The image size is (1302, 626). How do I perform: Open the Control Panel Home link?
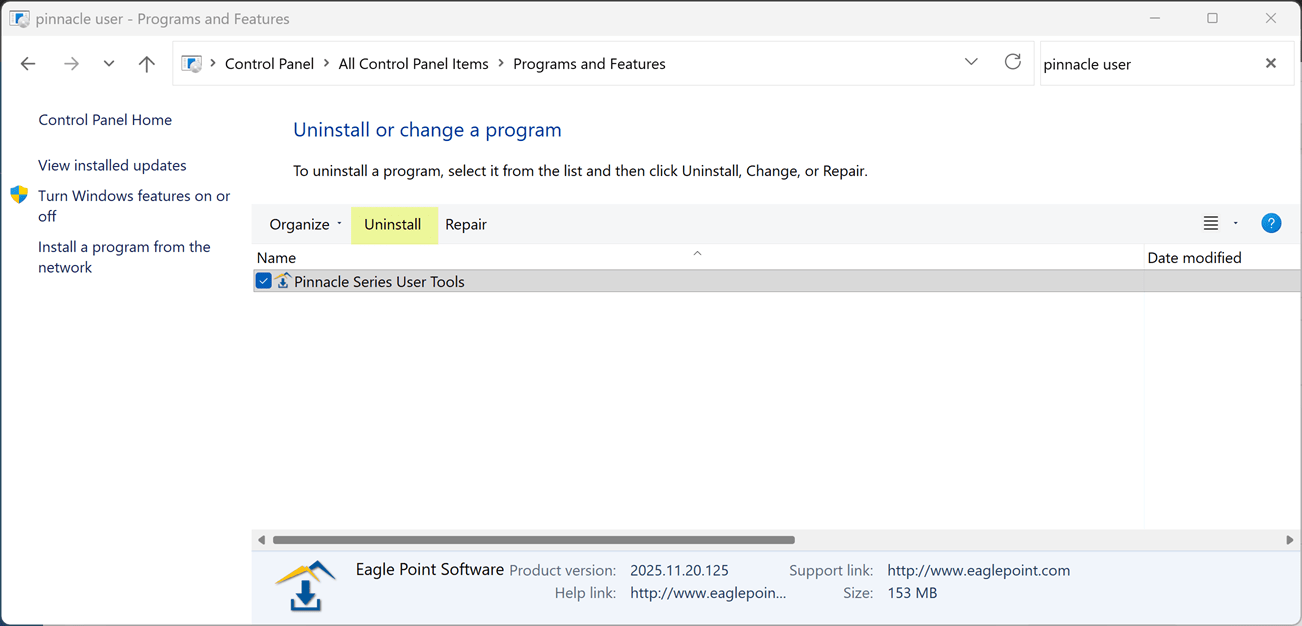click(105, 120)
